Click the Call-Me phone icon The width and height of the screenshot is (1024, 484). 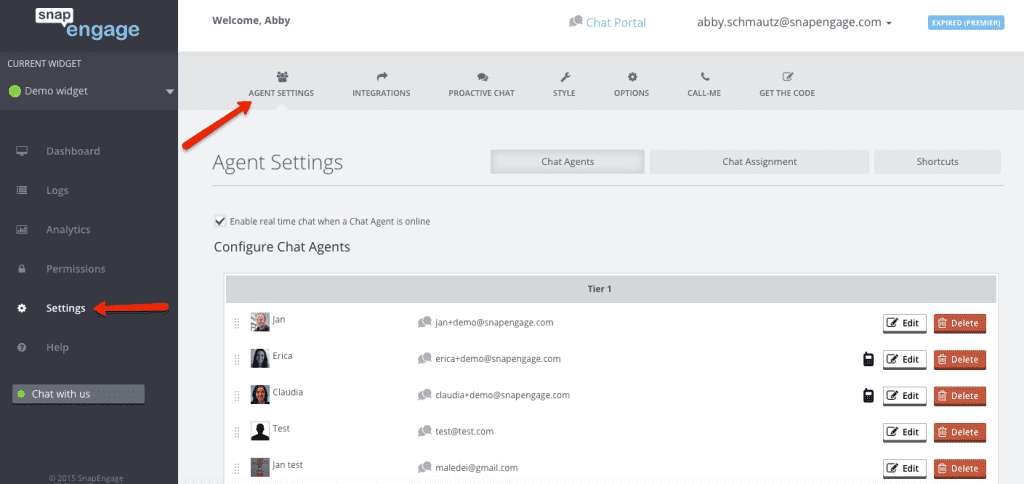[704, 77]
